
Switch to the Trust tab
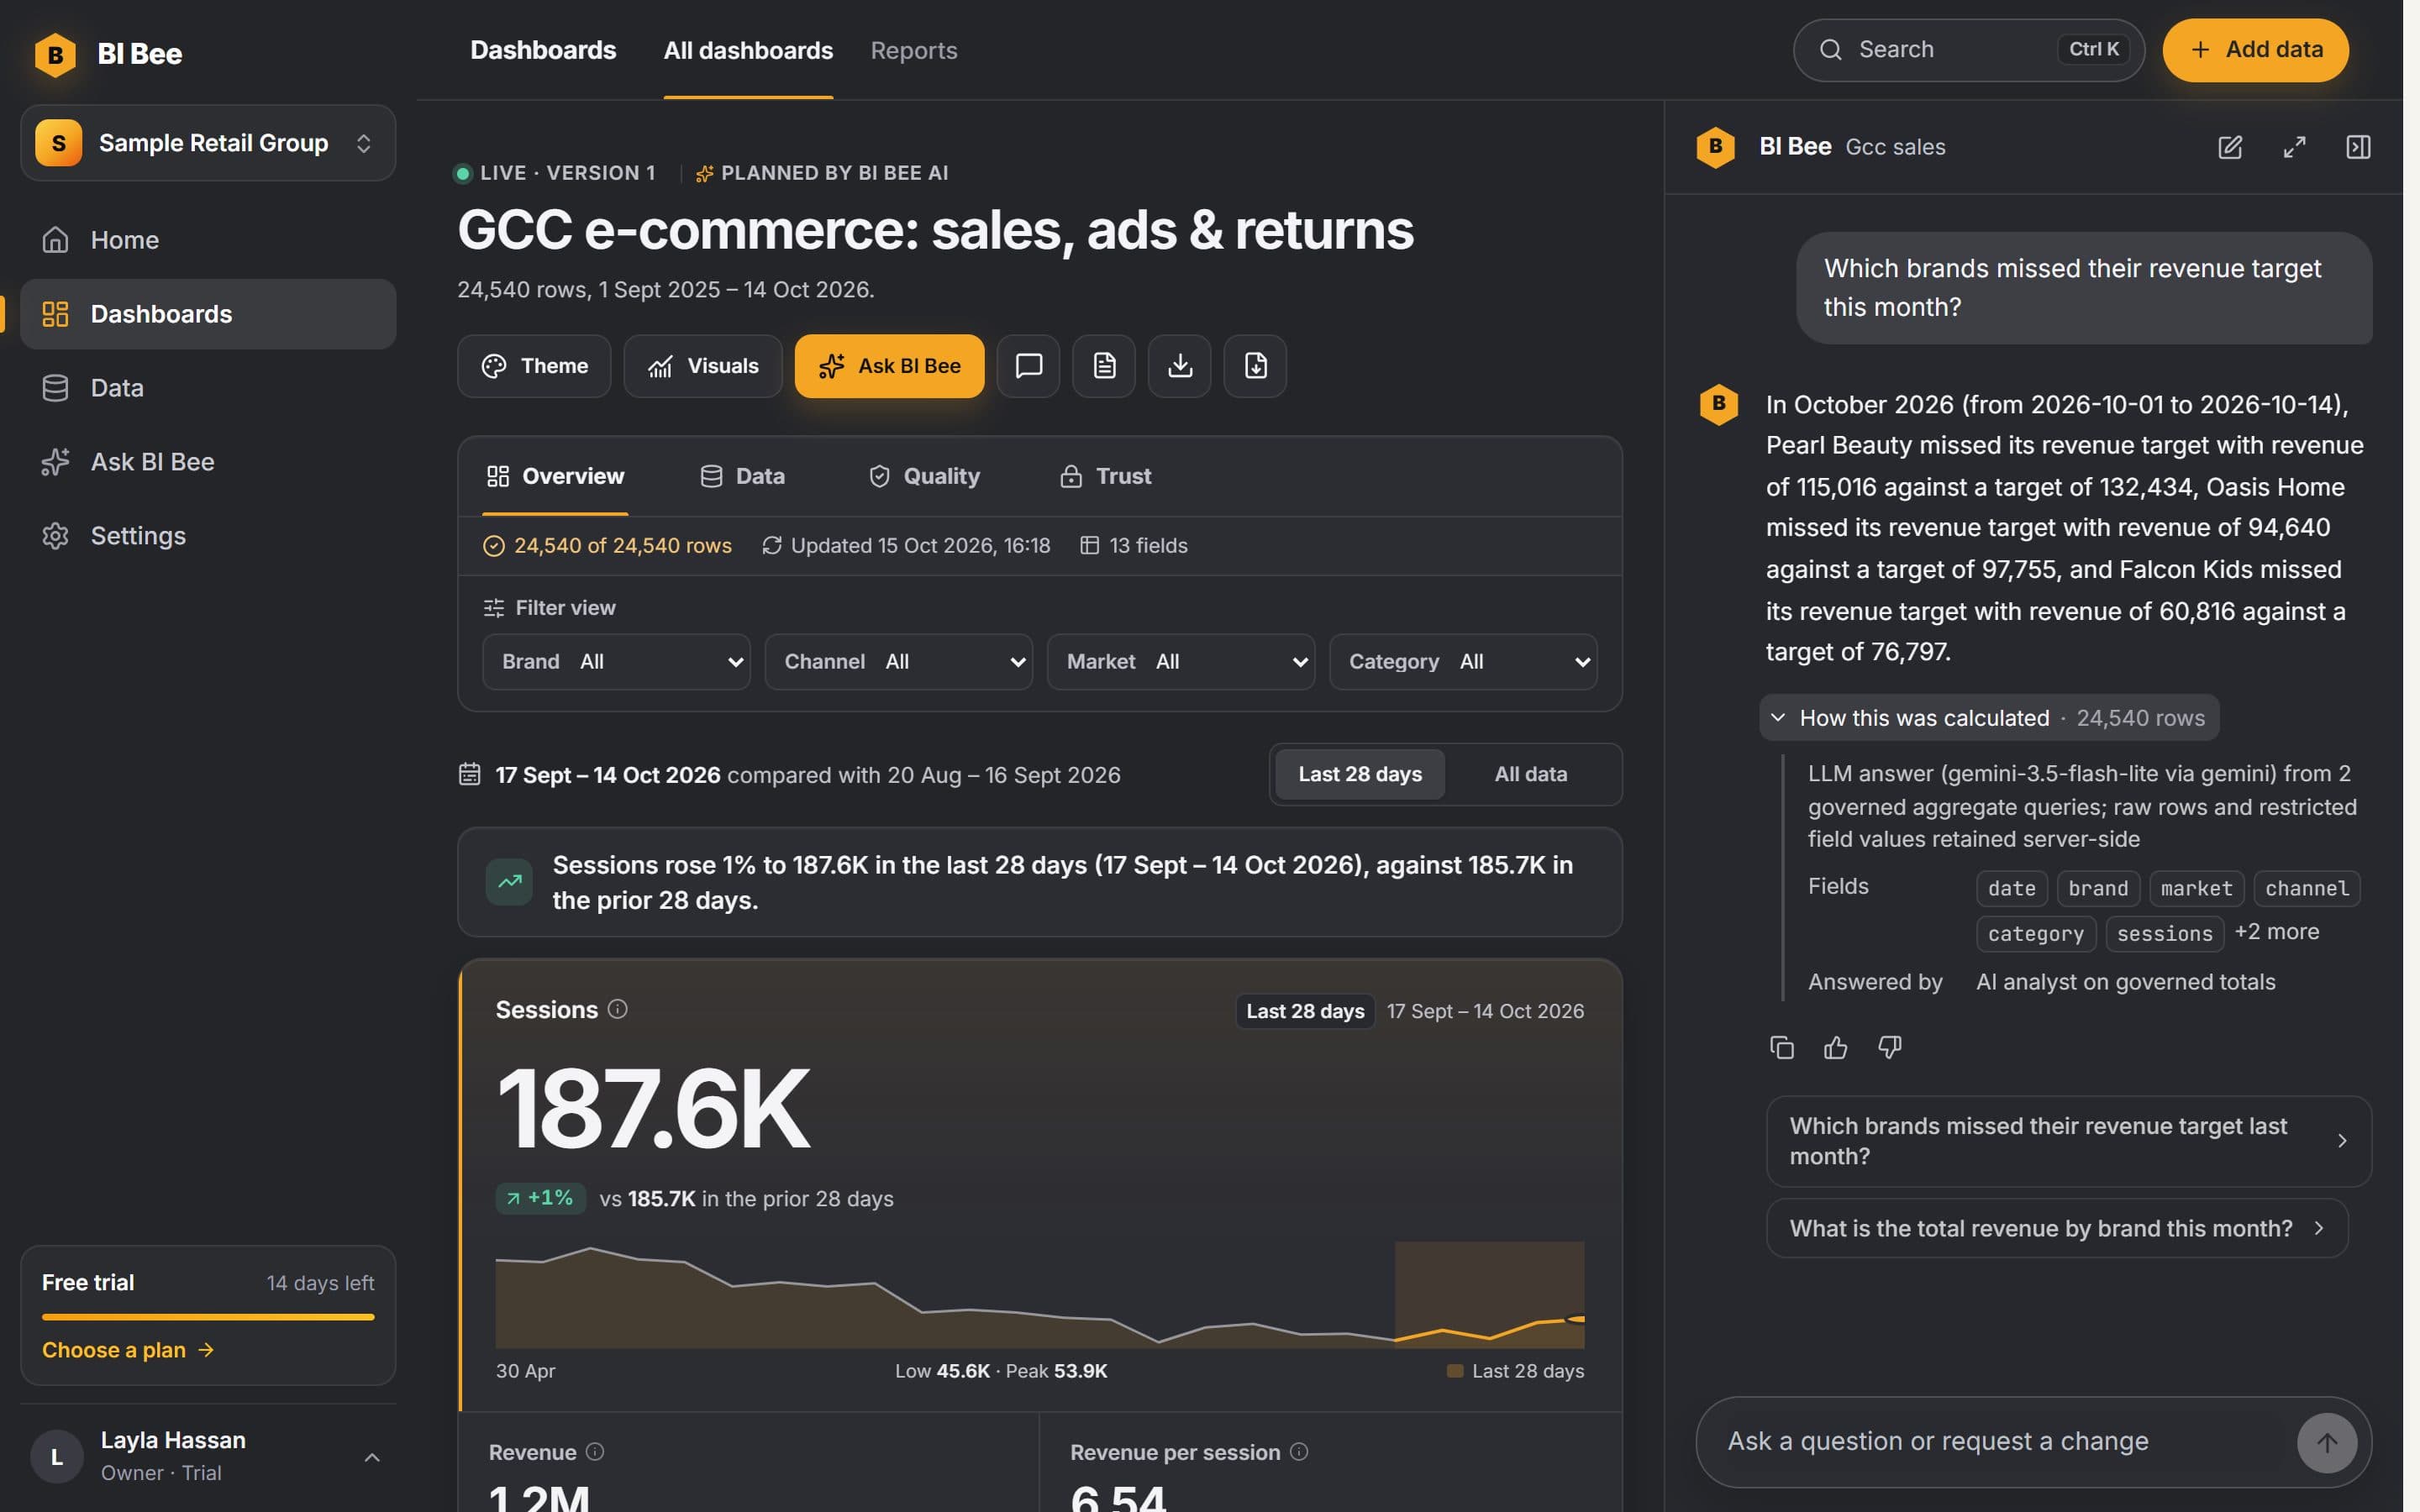point(1105,476)
